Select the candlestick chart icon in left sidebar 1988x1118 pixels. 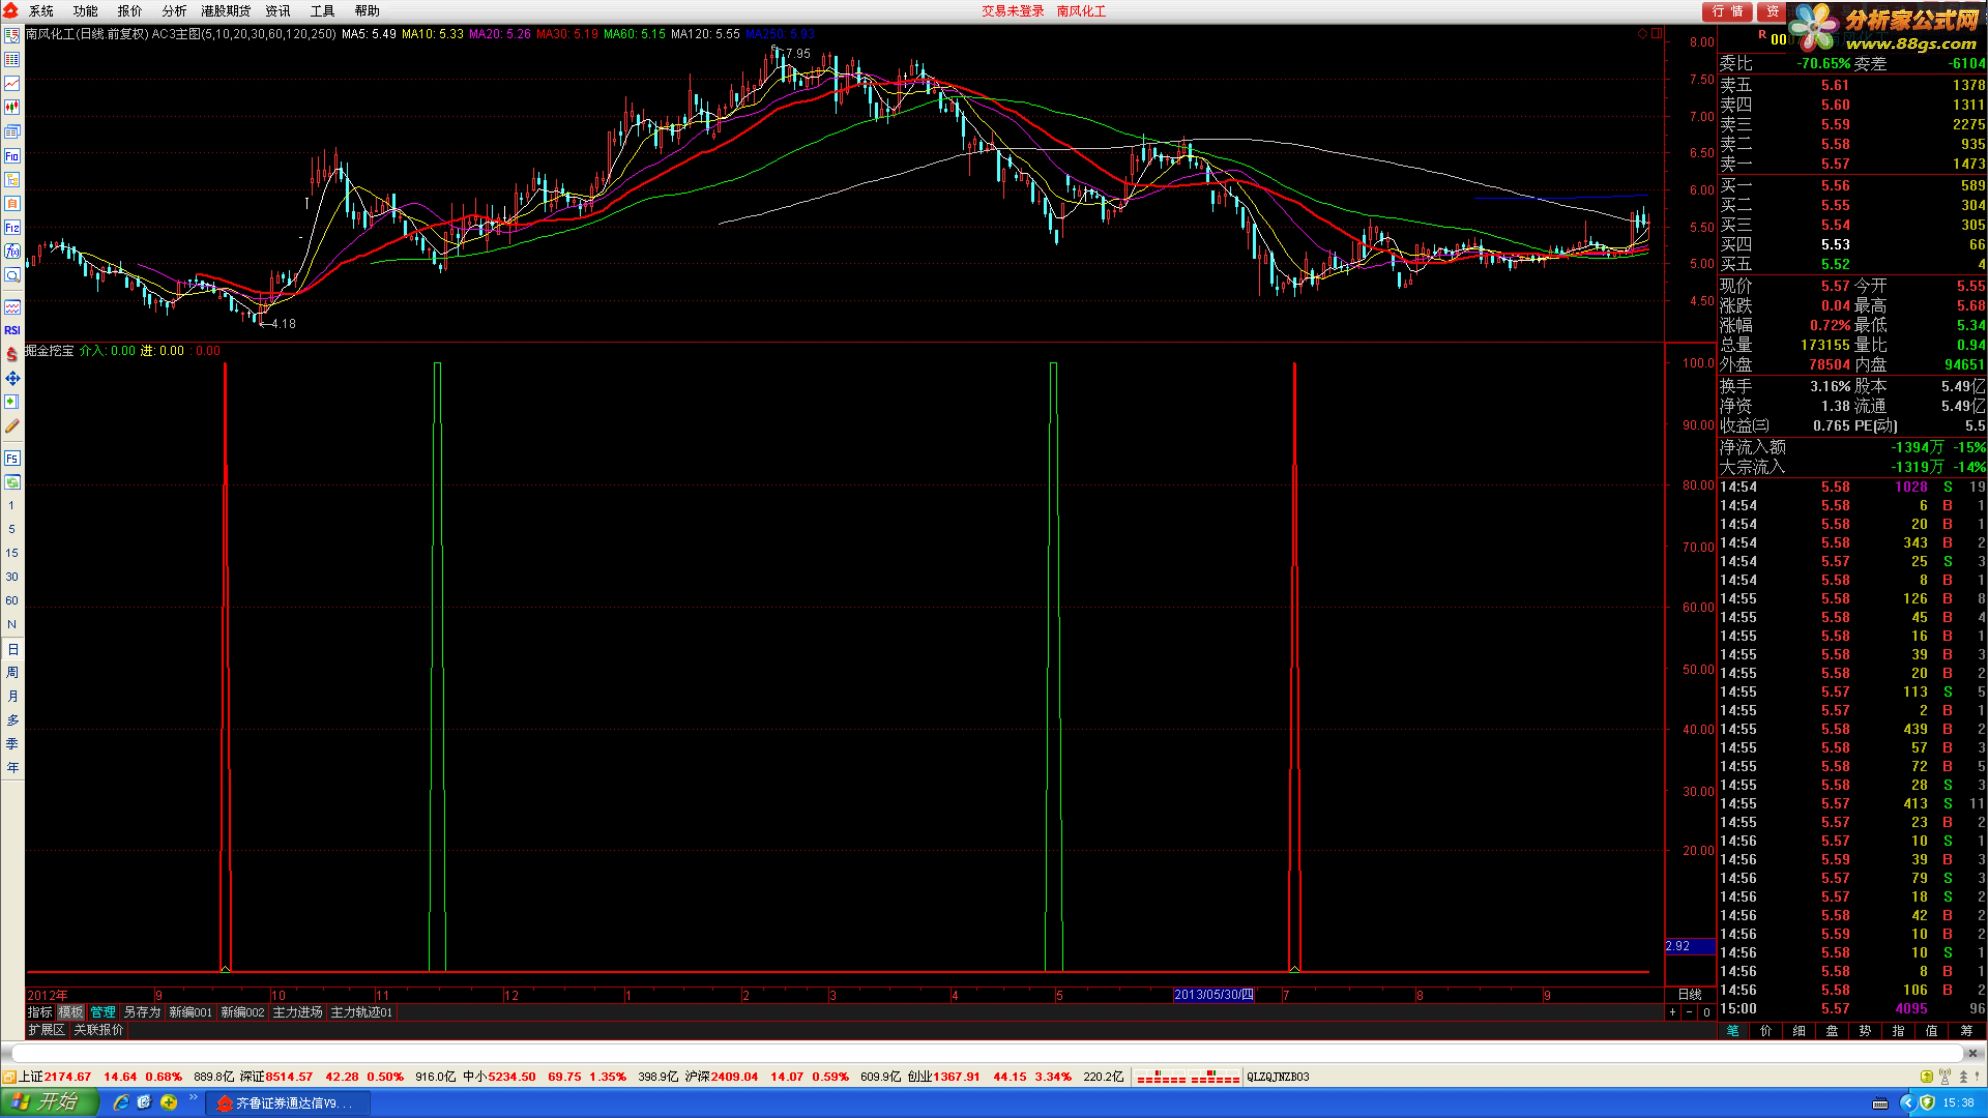click(12, 108)
